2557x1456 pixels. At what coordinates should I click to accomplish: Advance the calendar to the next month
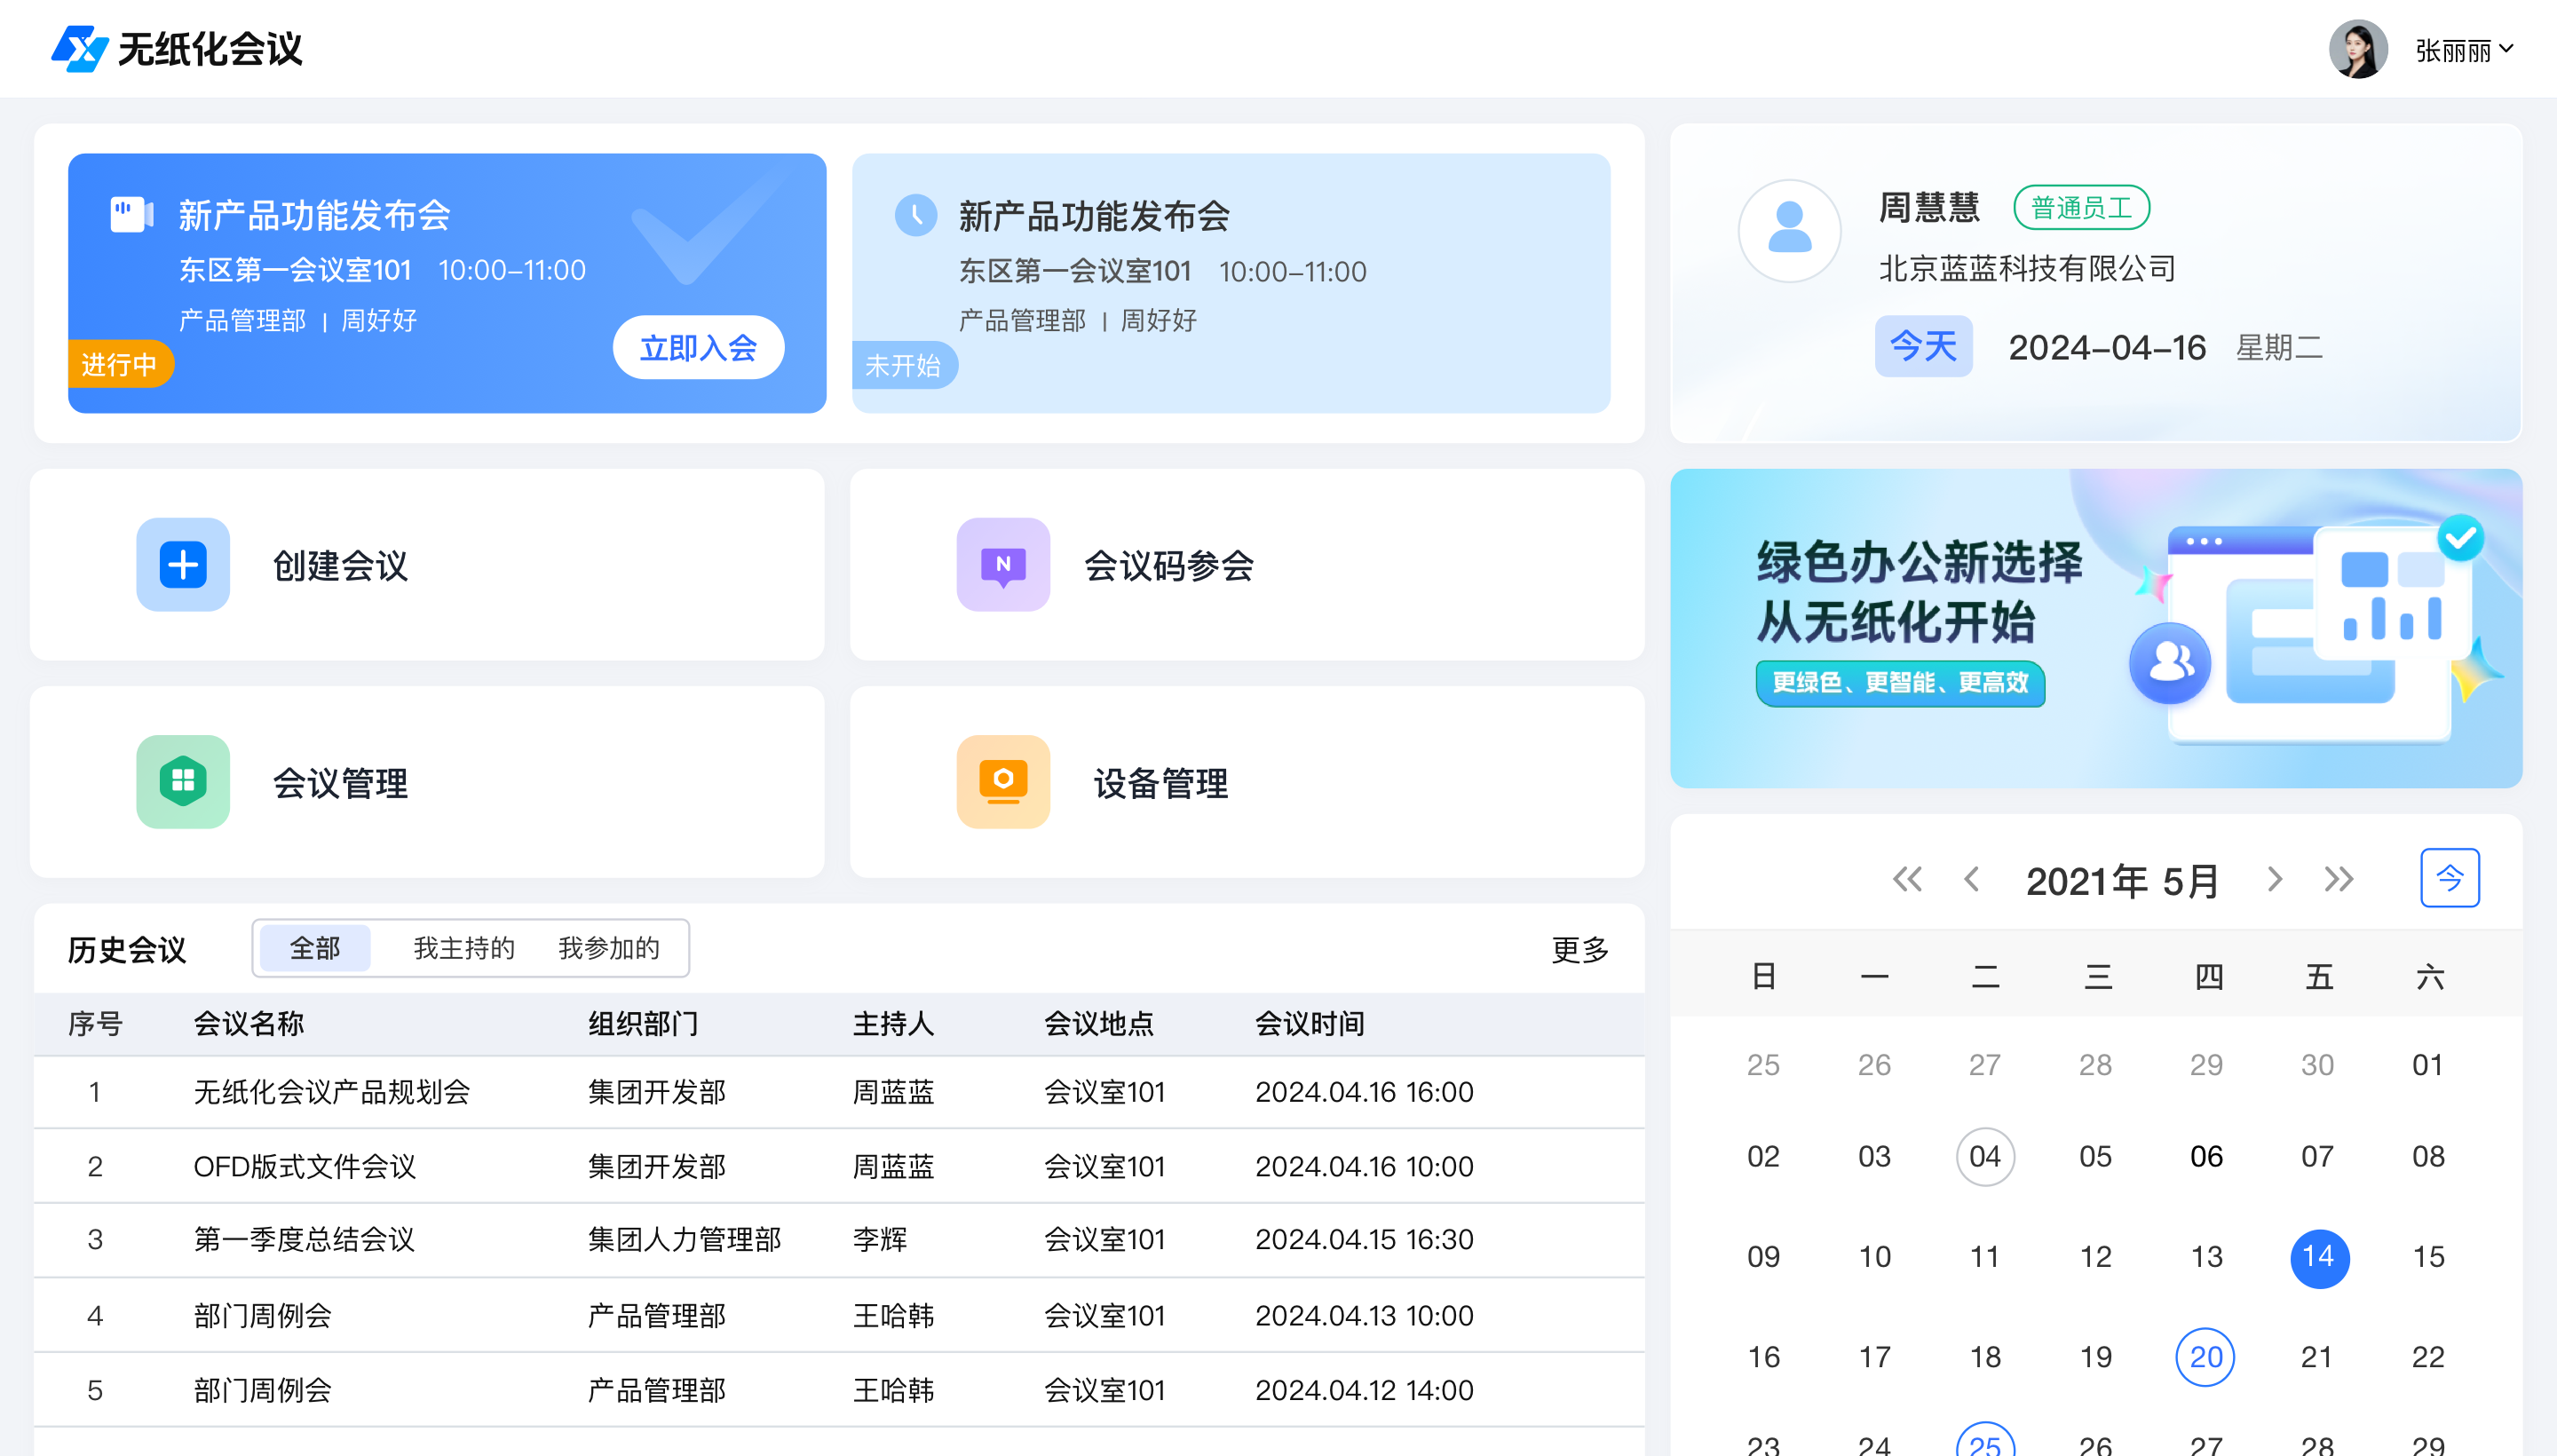click(2275, 879)
